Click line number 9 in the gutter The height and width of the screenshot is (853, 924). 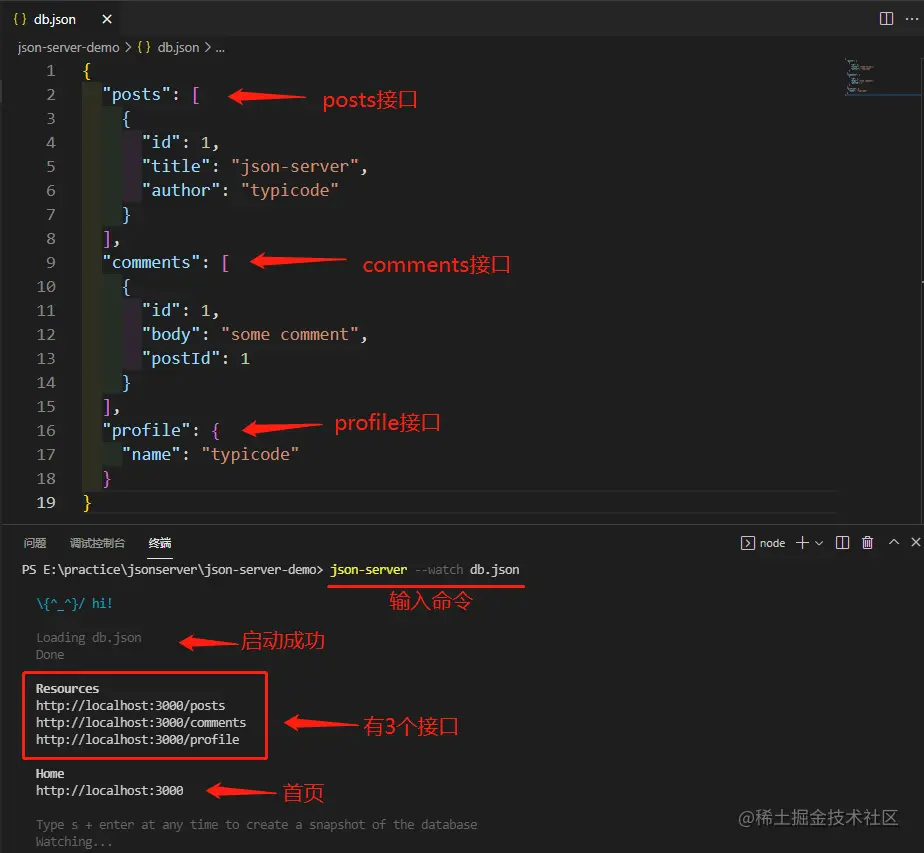pyautogui.click(x=50, y=262)
